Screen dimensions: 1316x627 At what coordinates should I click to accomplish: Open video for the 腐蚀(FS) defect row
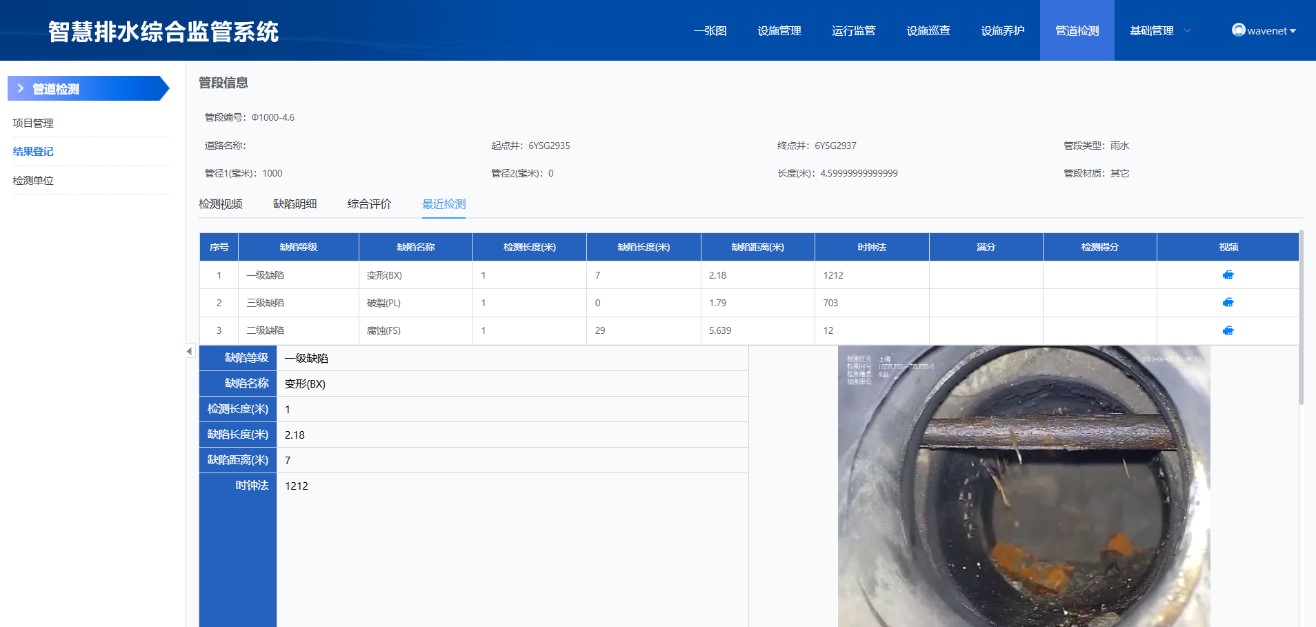(1229, 330)
